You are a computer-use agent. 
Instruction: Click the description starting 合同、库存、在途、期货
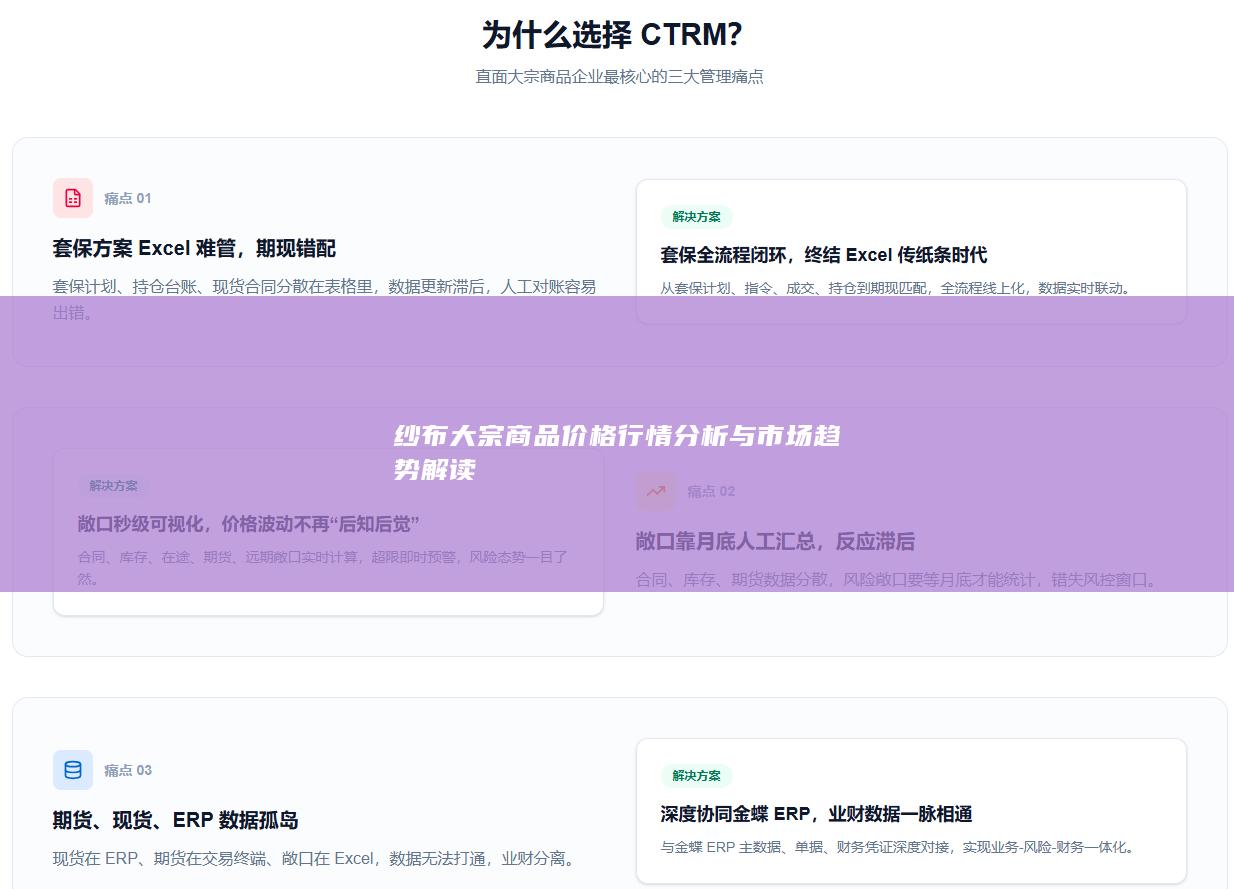[323, 567]
